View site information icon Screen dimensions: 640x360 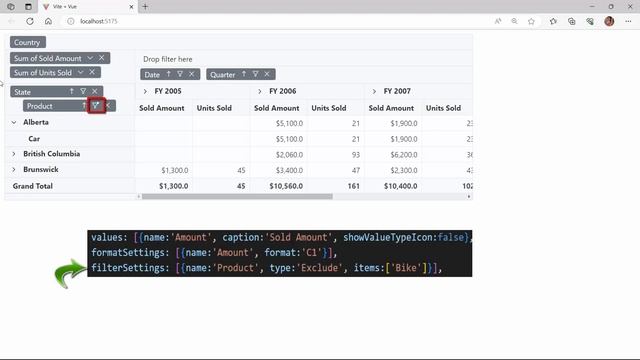[71, 21]
